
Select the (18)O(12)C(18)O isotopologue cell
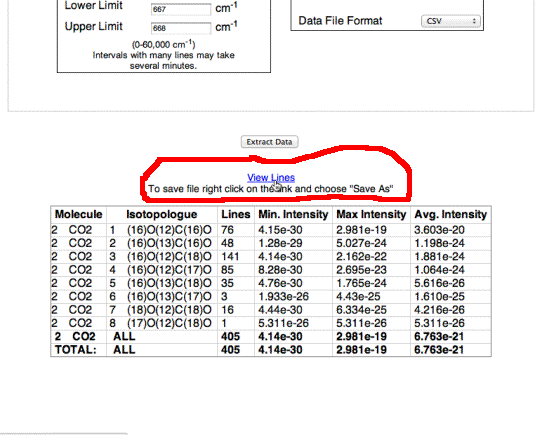162,310
